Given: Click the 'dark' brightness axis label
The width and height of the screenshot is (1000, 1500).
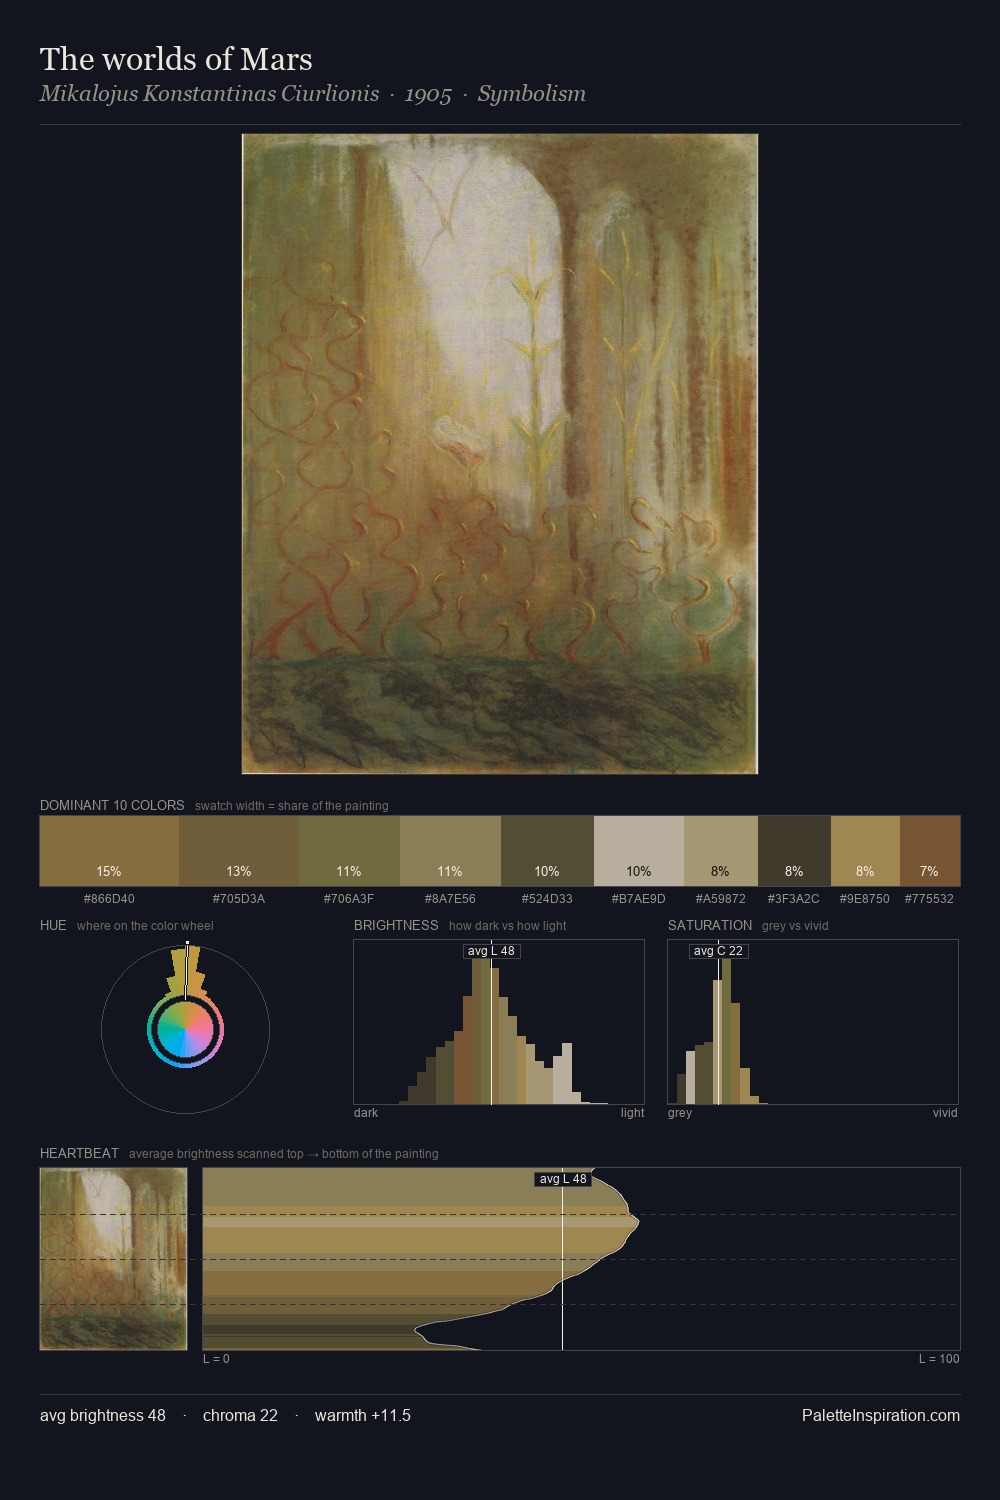Looking at the screenshot, I should [366, 1113].
